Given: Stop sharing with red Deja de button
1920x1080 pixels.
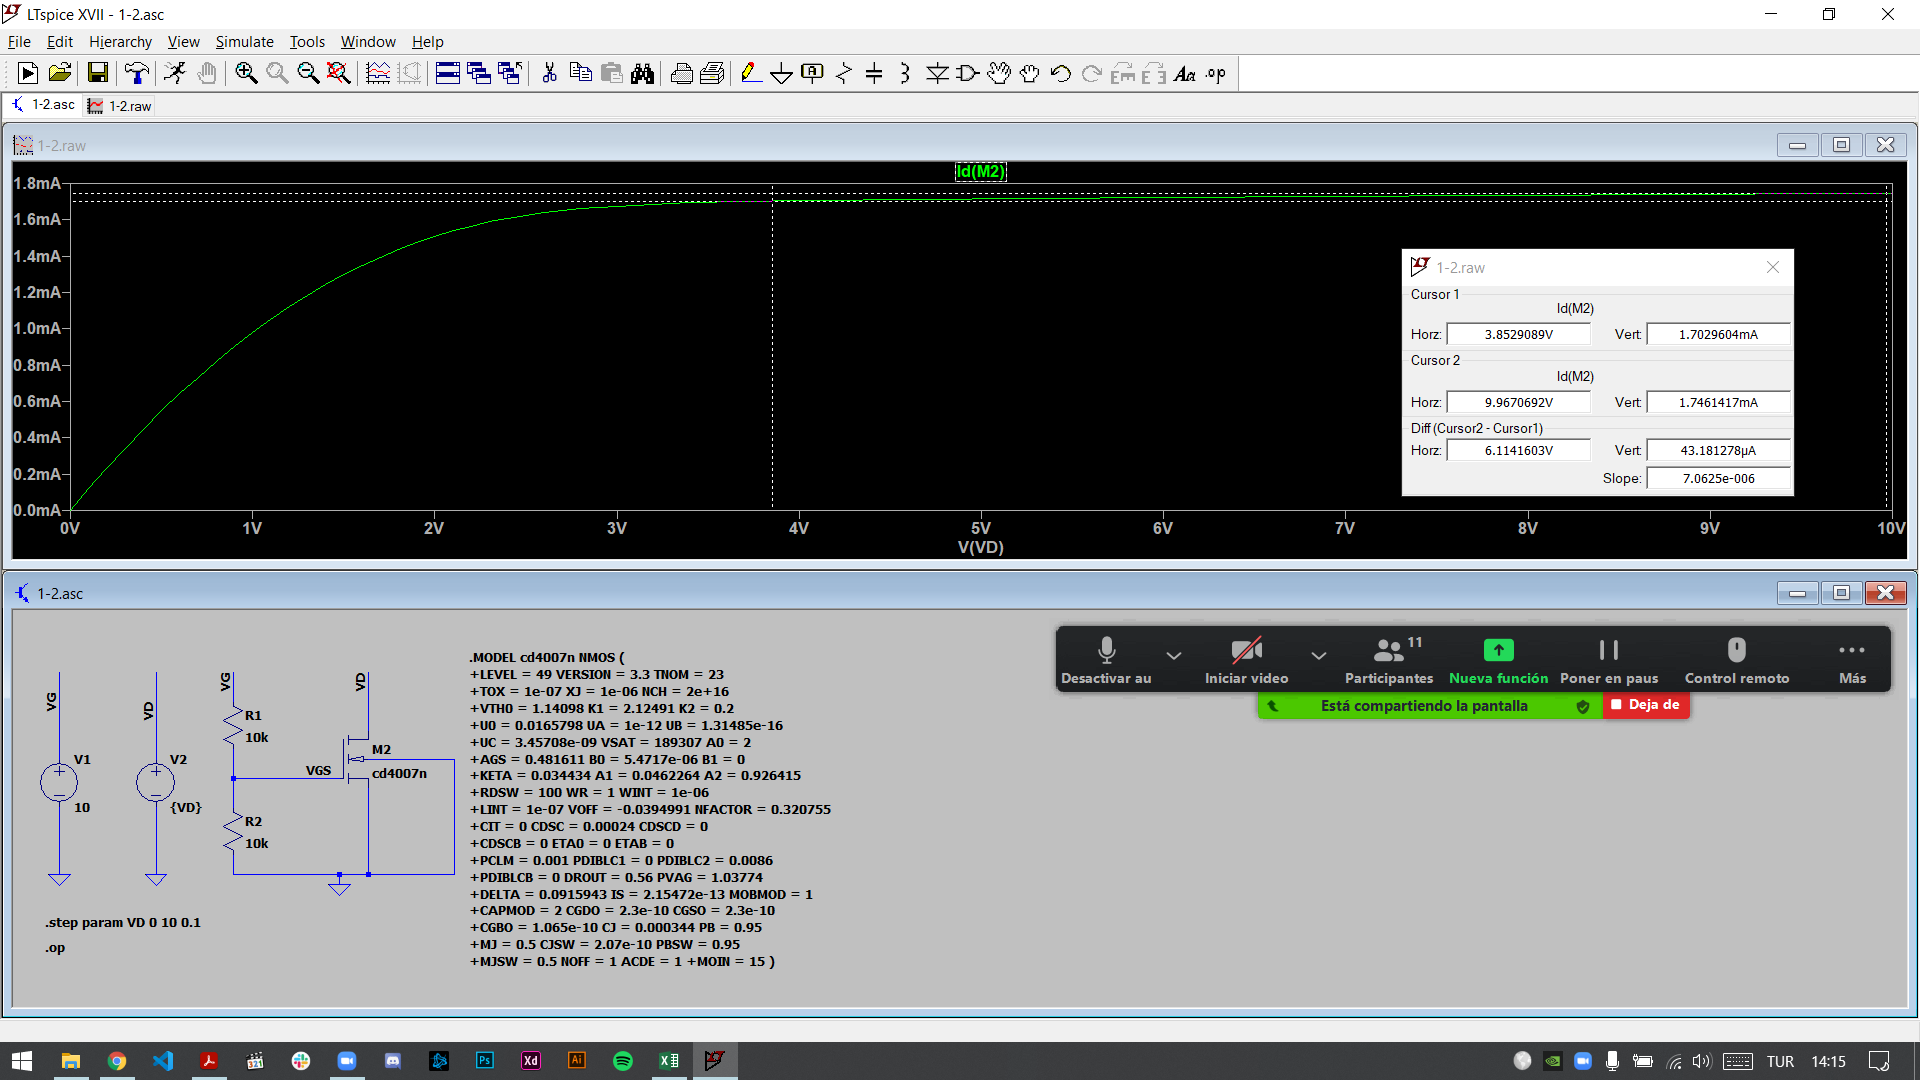Looking at the screenshot, I should coord(1646,705).
